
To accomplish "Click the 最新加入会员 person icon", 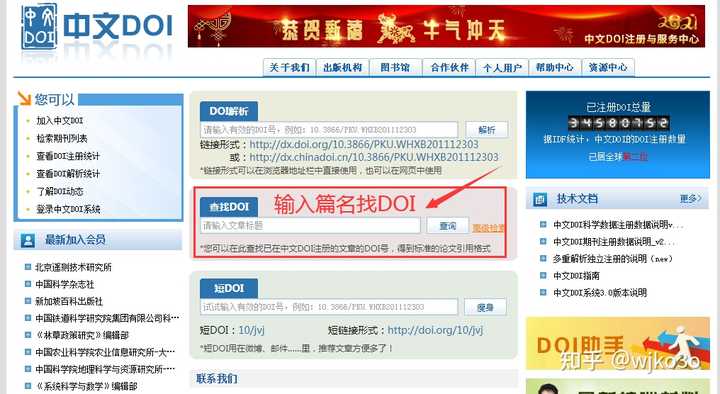I will coord(28,240).
